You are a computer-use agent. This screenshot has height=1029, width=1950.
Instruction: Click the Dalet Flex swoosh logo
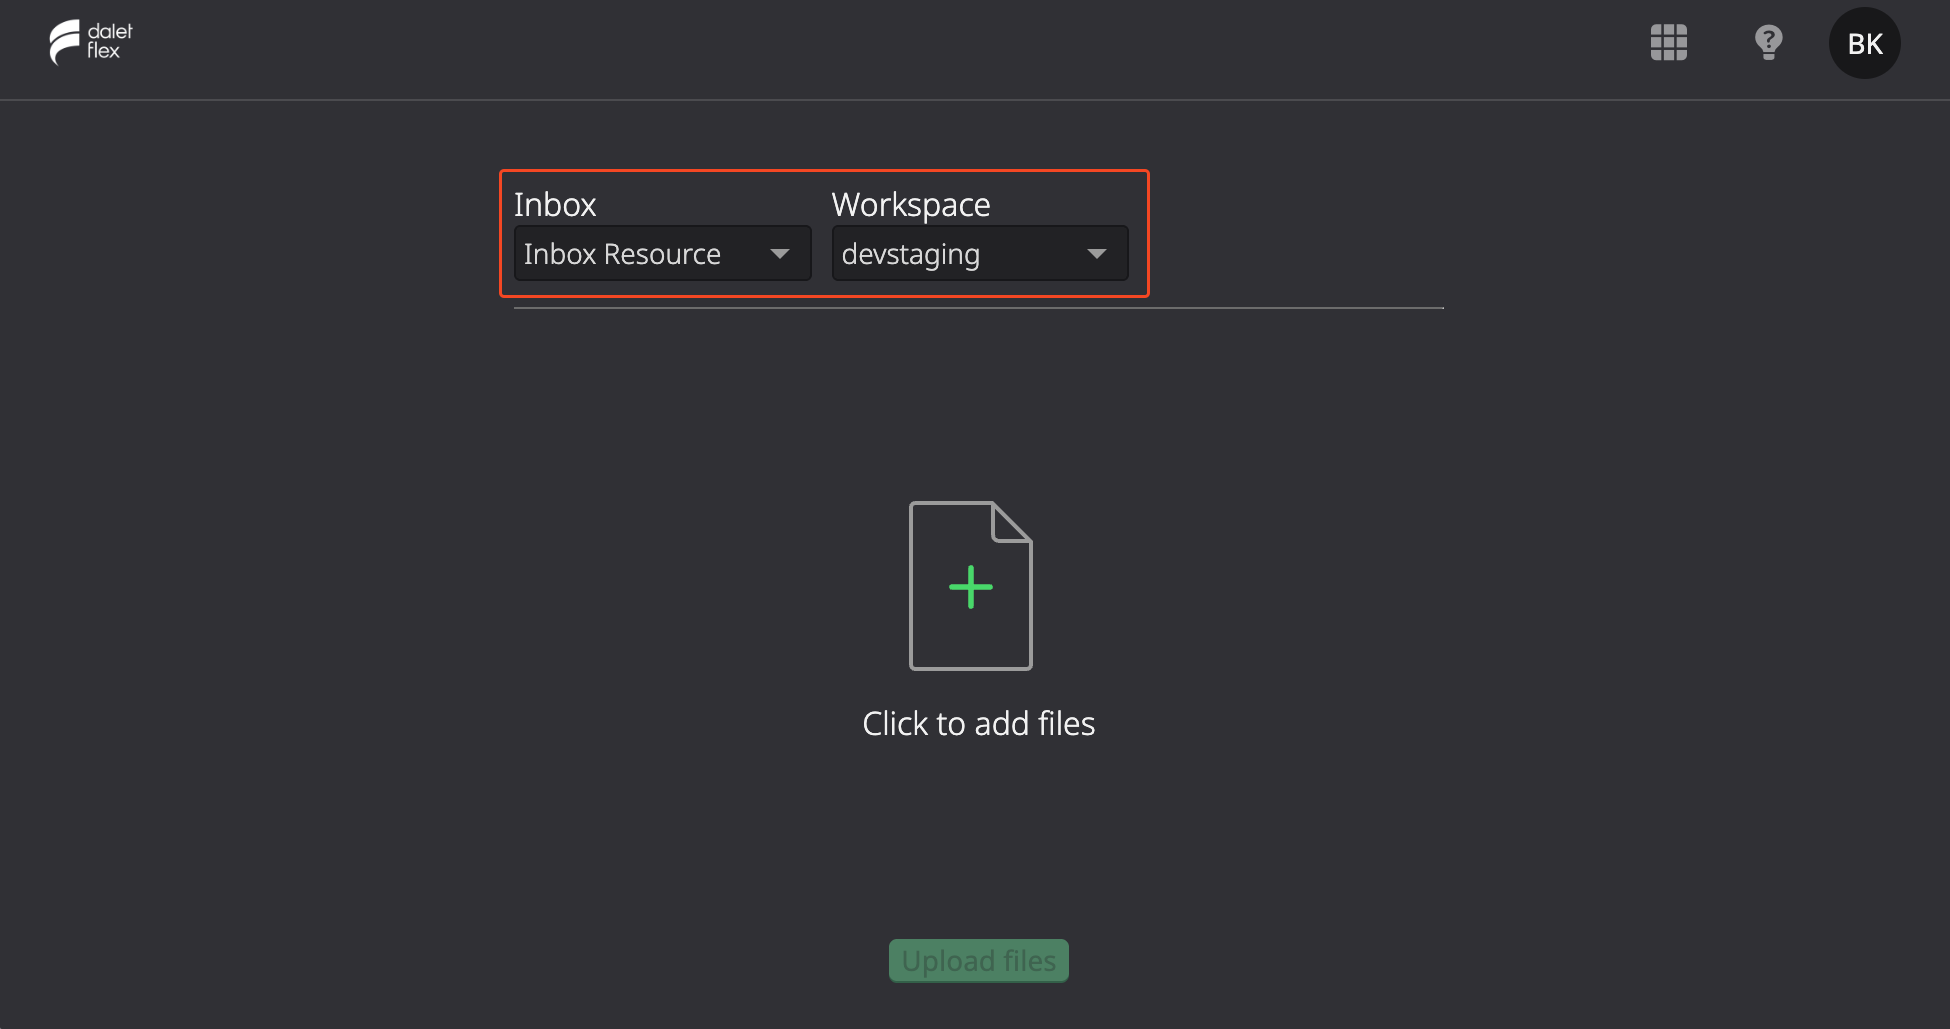coord(65,42)
